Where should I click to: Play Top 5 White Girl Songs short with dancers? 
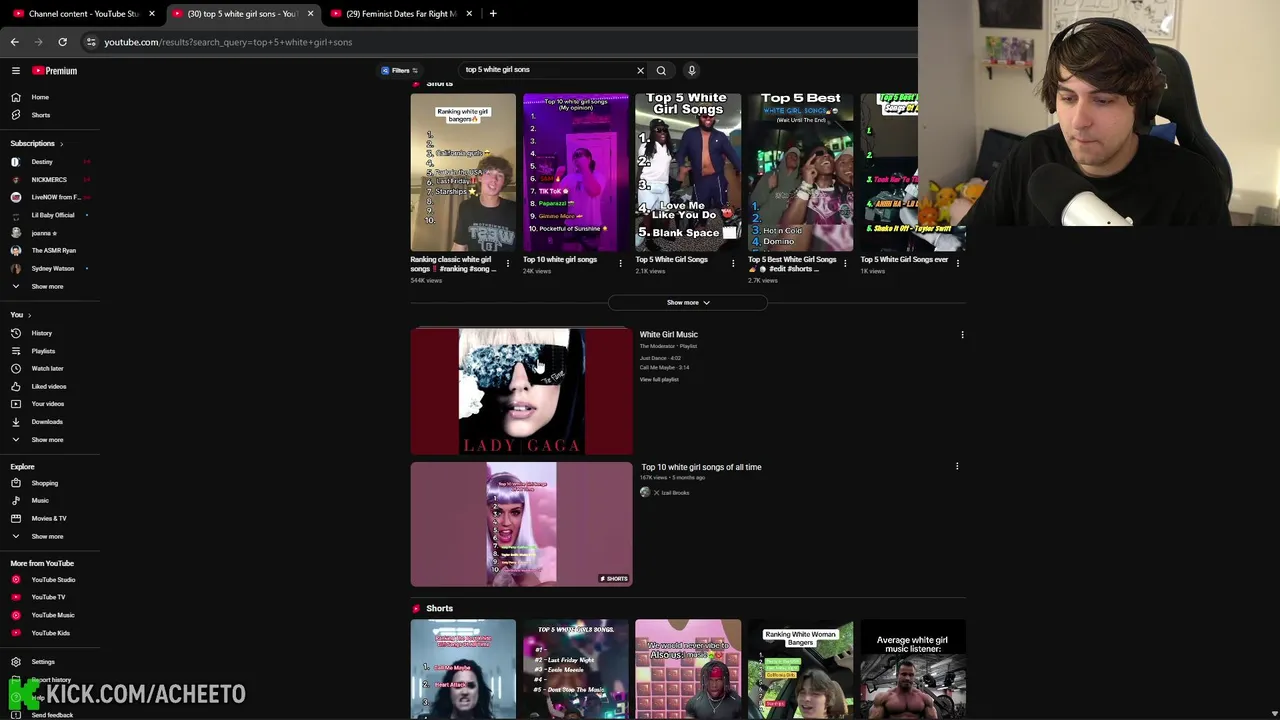688,172
